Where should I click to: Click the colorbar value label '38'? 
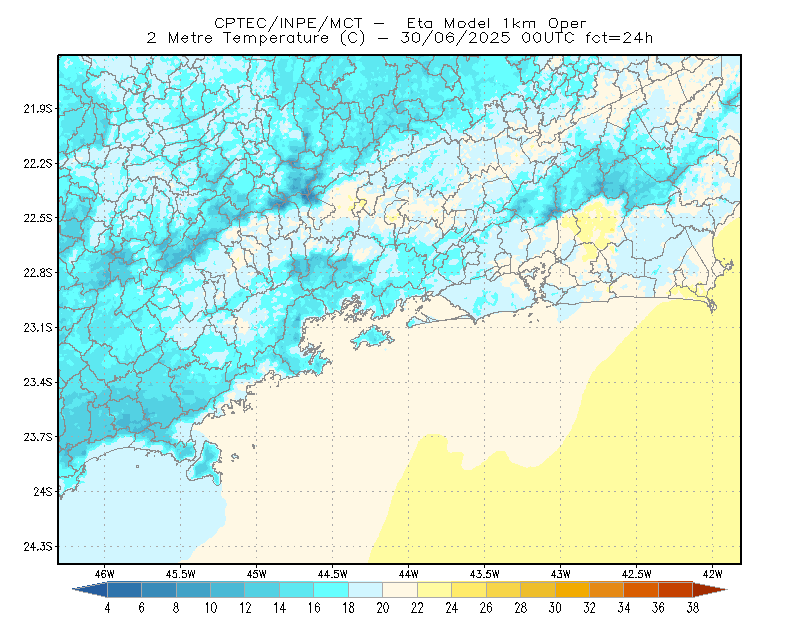[x=692, y=608]
